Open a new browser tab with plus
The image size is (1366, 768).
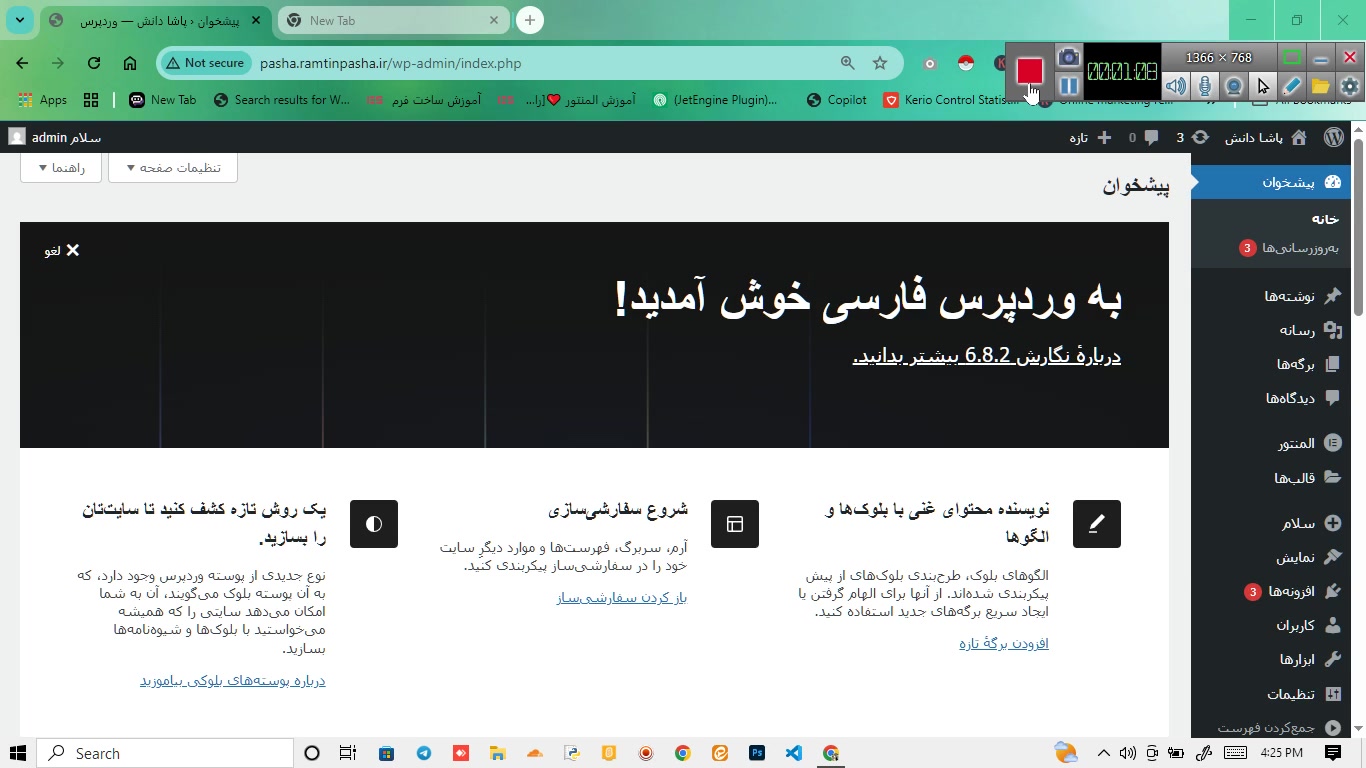click(530, 20)
